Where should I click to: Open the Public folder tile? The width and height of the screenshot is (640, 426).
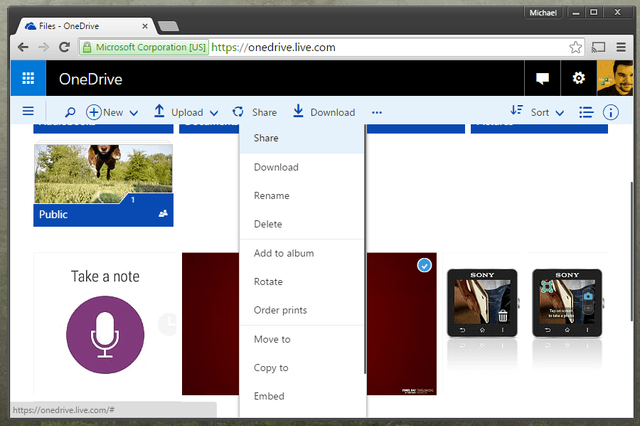pos(103,184)
